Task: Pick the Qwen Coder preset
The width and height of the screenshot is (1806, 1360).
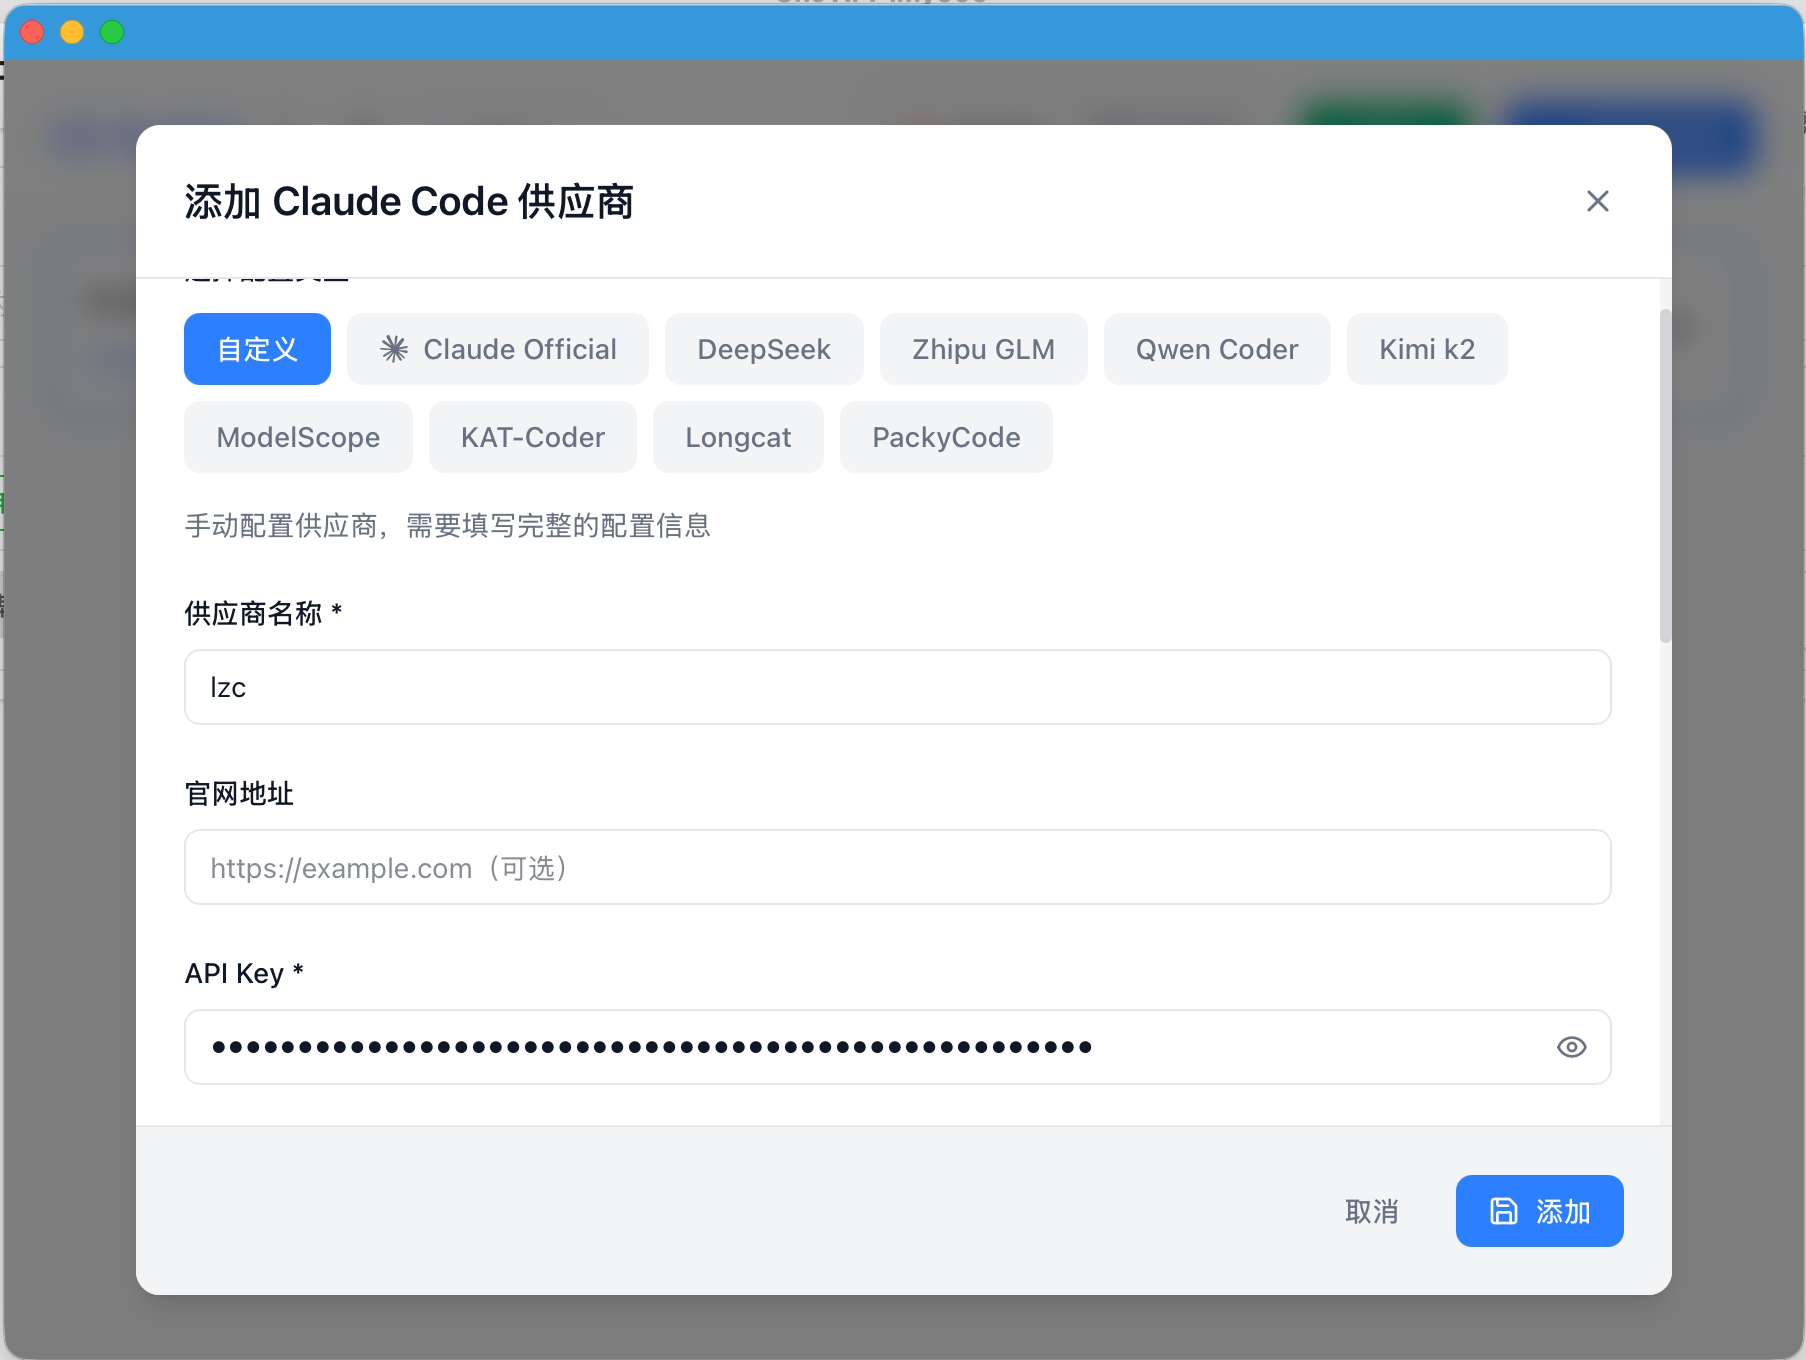Action: pyautogui.click(x=1217, y=349)
